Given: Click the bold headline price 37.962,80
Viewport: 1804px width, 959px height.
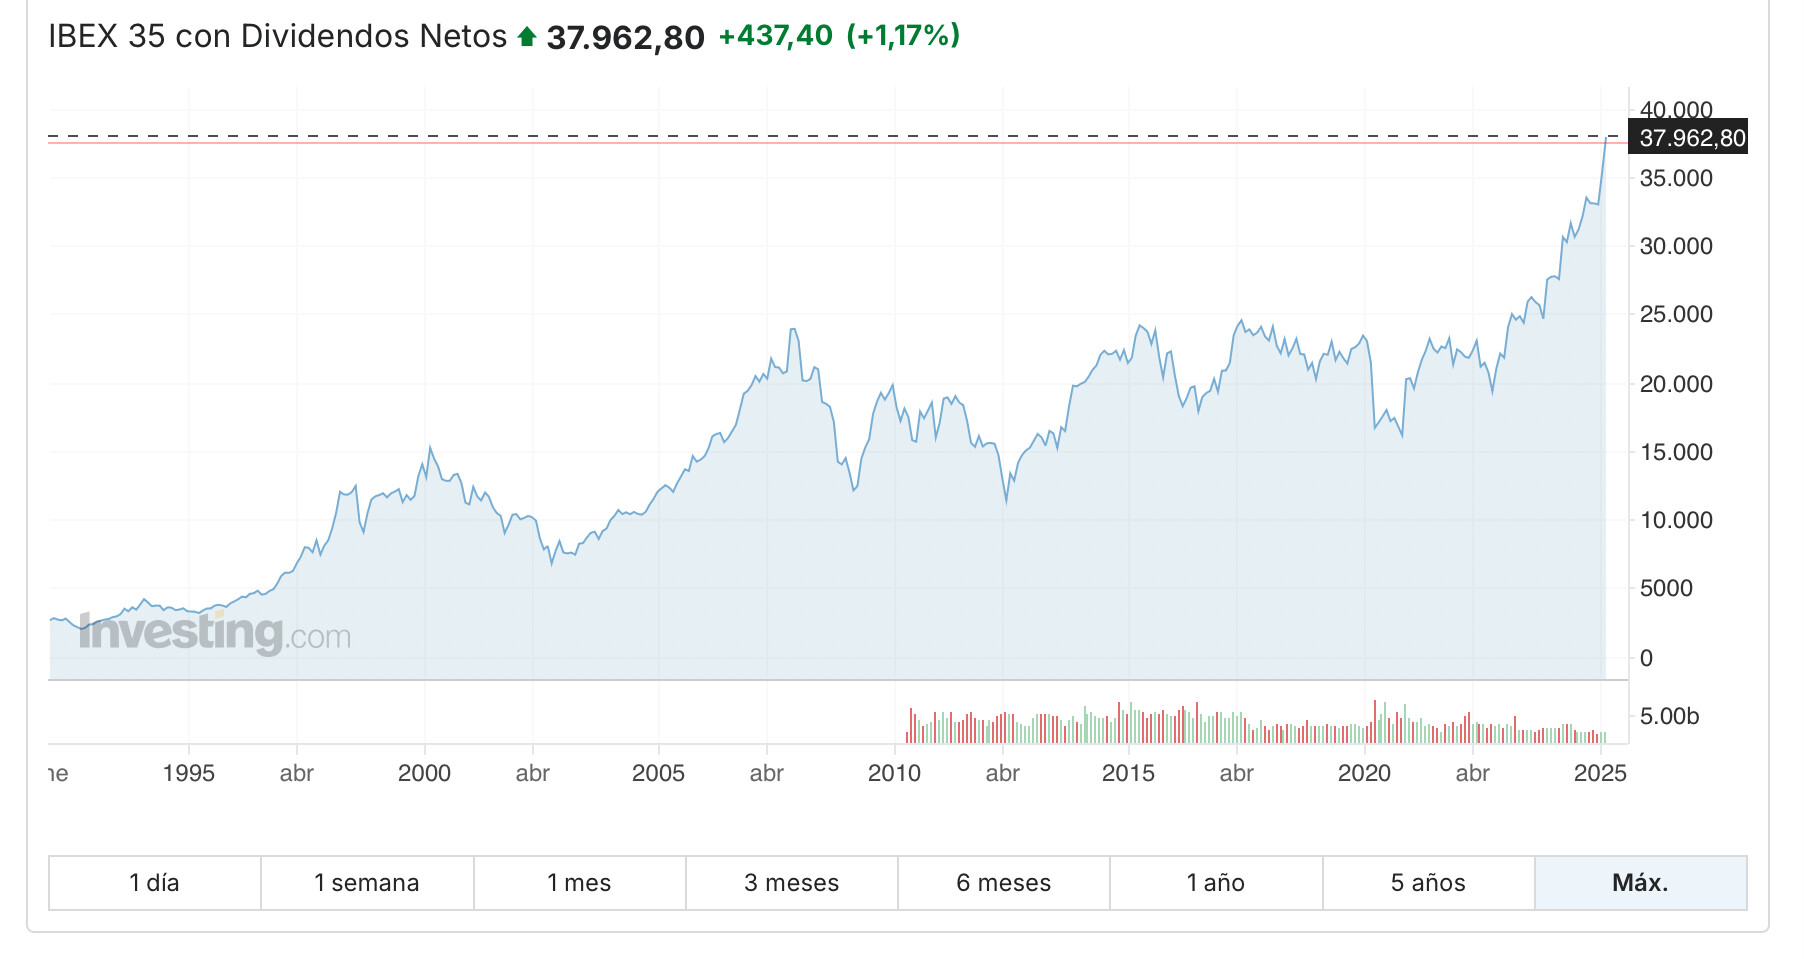Looking at the screenshot, I should click(x=625, y=38).
